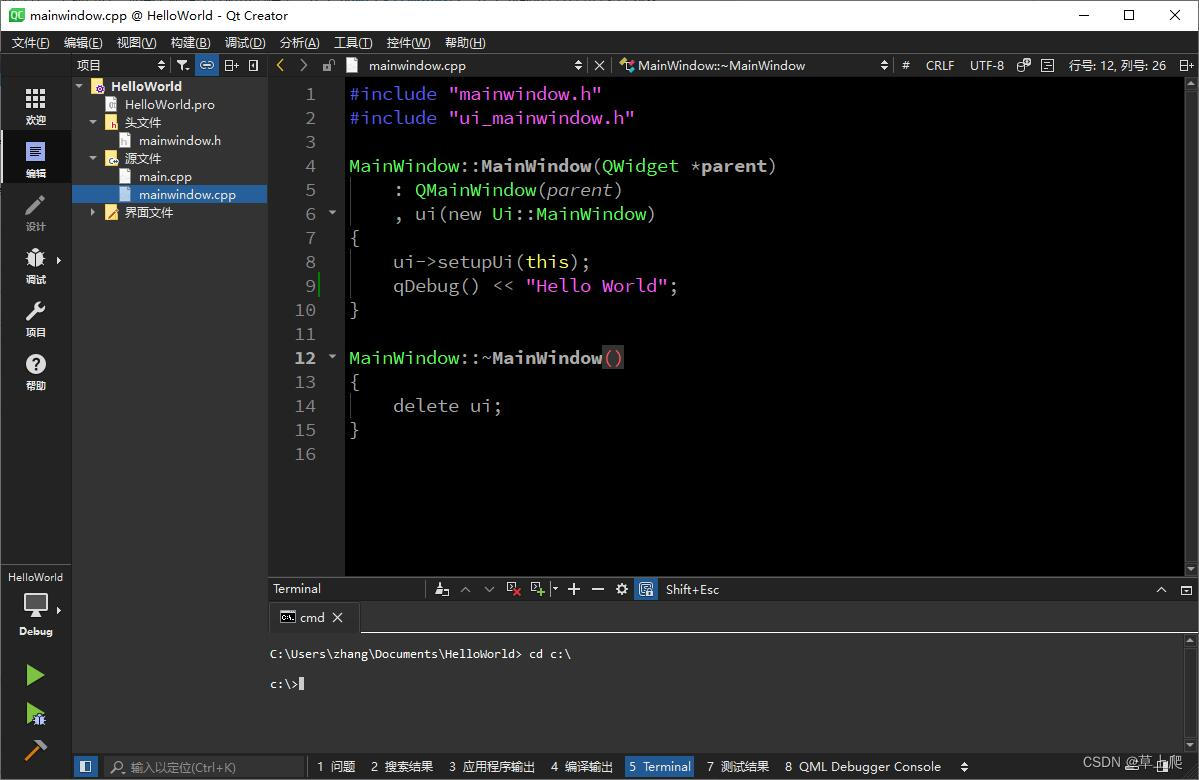Open terminal settings gear icon
The width and height of the screenshot is (1199, 780).
click(x=622, y=589)
